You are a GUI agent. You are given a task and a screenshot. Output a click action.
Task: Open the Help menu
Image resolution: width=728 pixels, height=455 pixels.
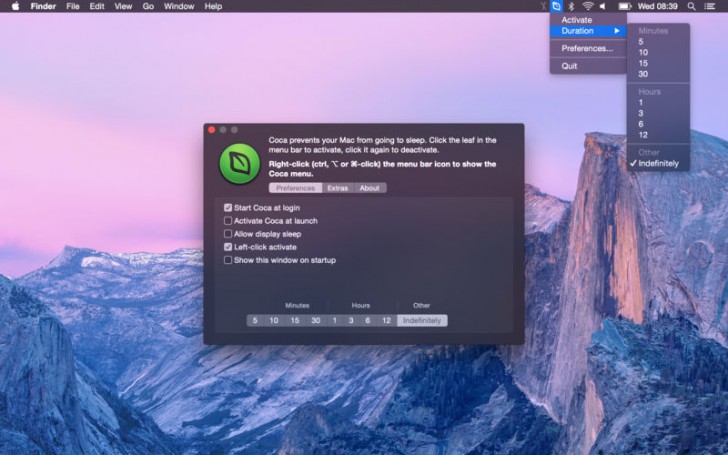pyautogui.click(x=213, y=6)
